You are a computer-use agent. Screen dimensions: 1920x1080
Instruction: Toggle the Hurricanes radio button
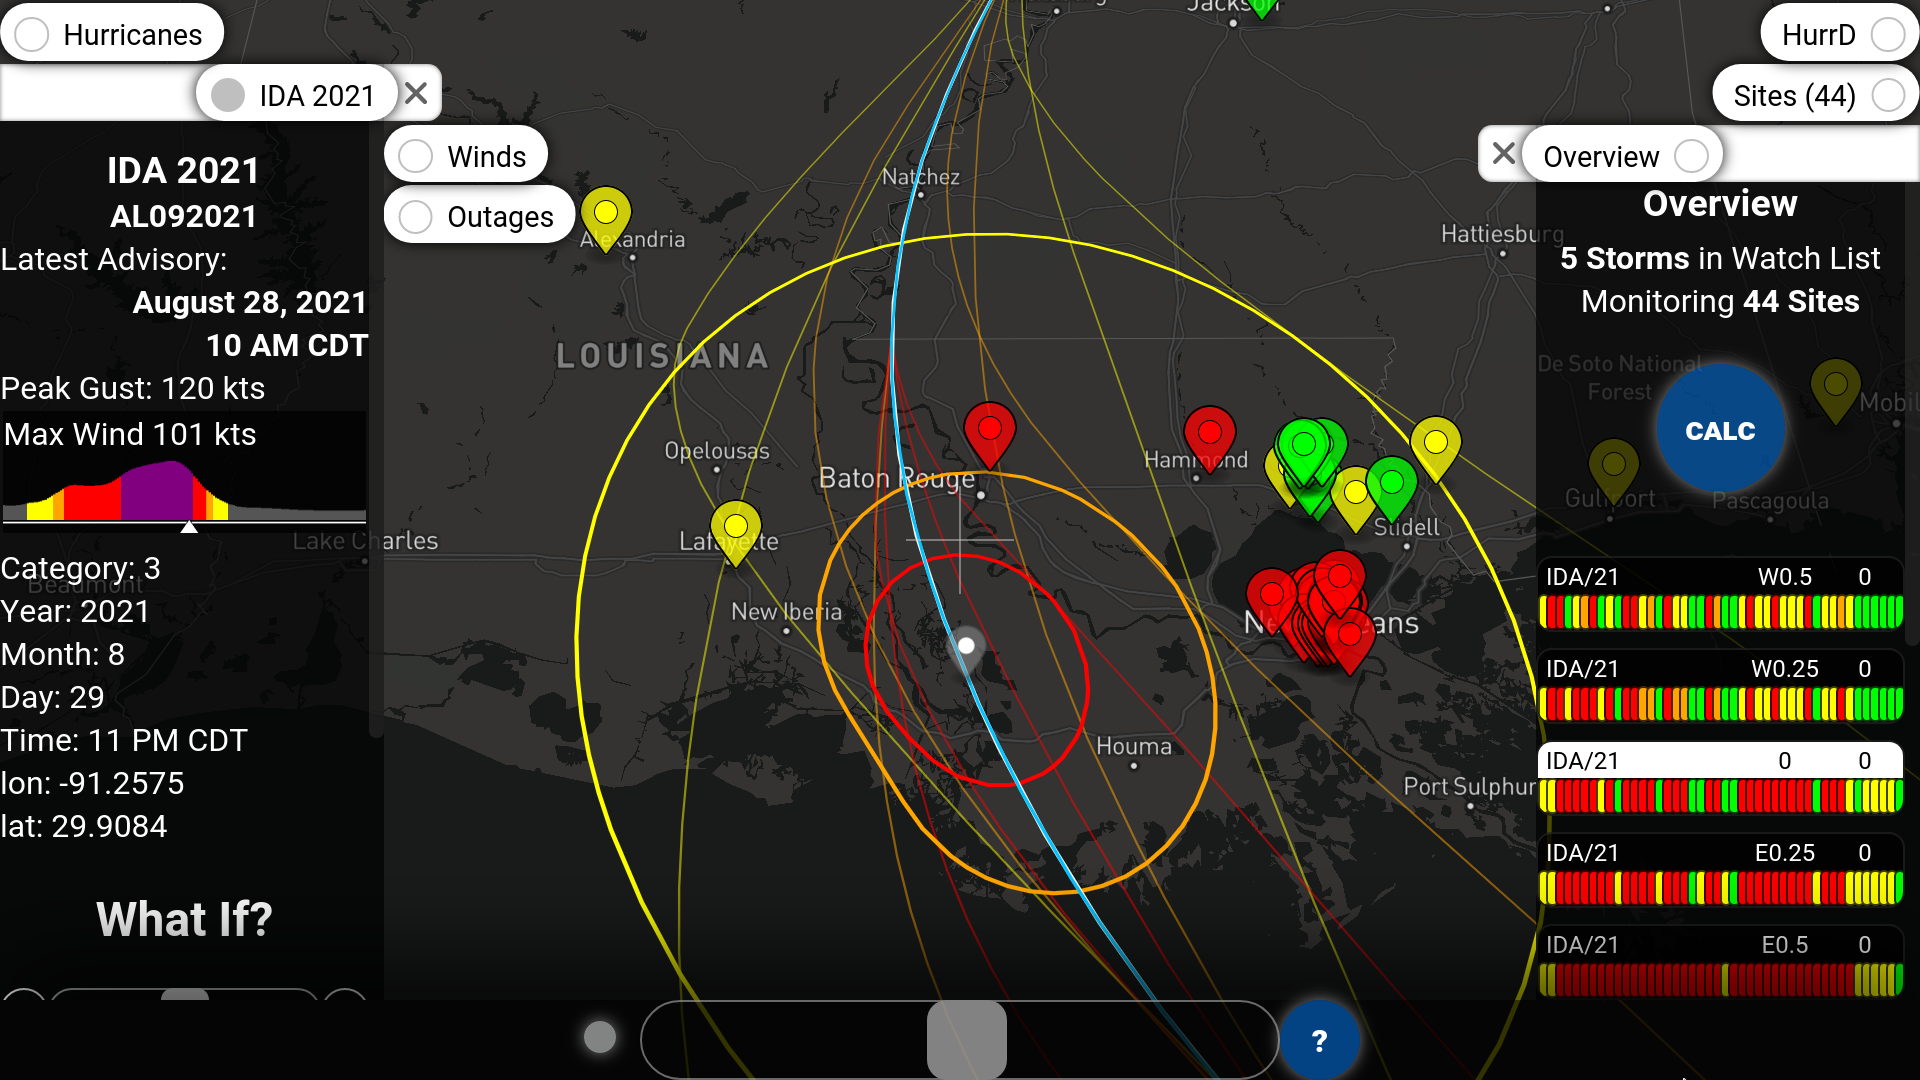coord(32,35)
